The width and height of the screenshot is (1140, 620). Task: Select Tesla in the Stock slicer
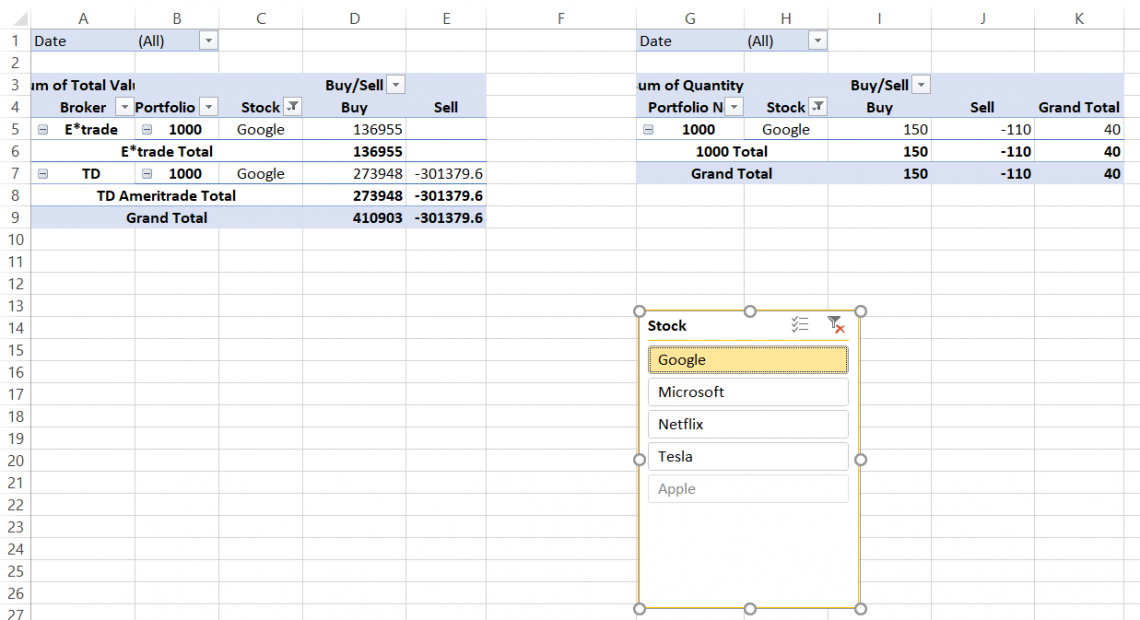click(747, 456)
